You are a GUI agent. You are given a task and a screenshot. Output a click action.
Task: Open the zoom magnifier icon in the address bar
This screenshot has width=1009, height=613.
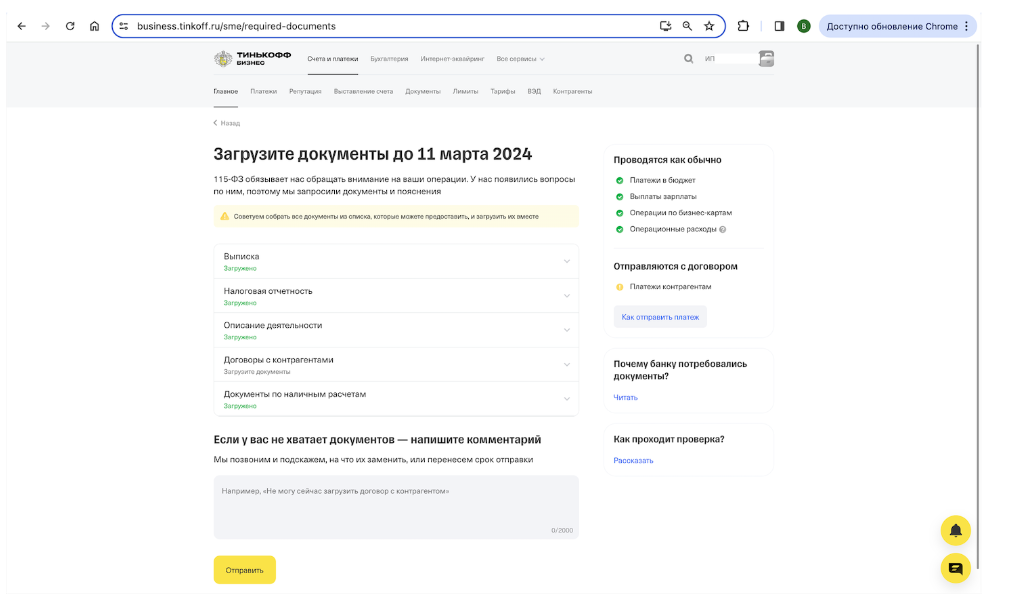point(687,26)
